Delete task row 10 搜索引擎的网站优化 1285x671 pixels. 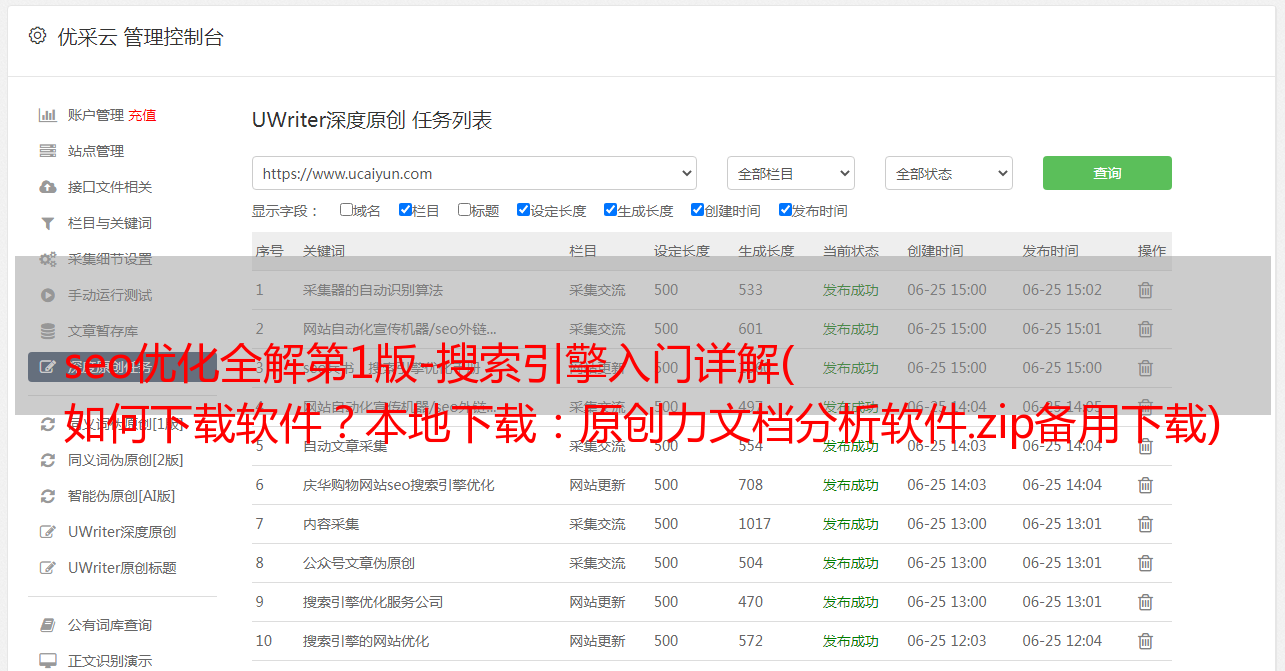1145,641
